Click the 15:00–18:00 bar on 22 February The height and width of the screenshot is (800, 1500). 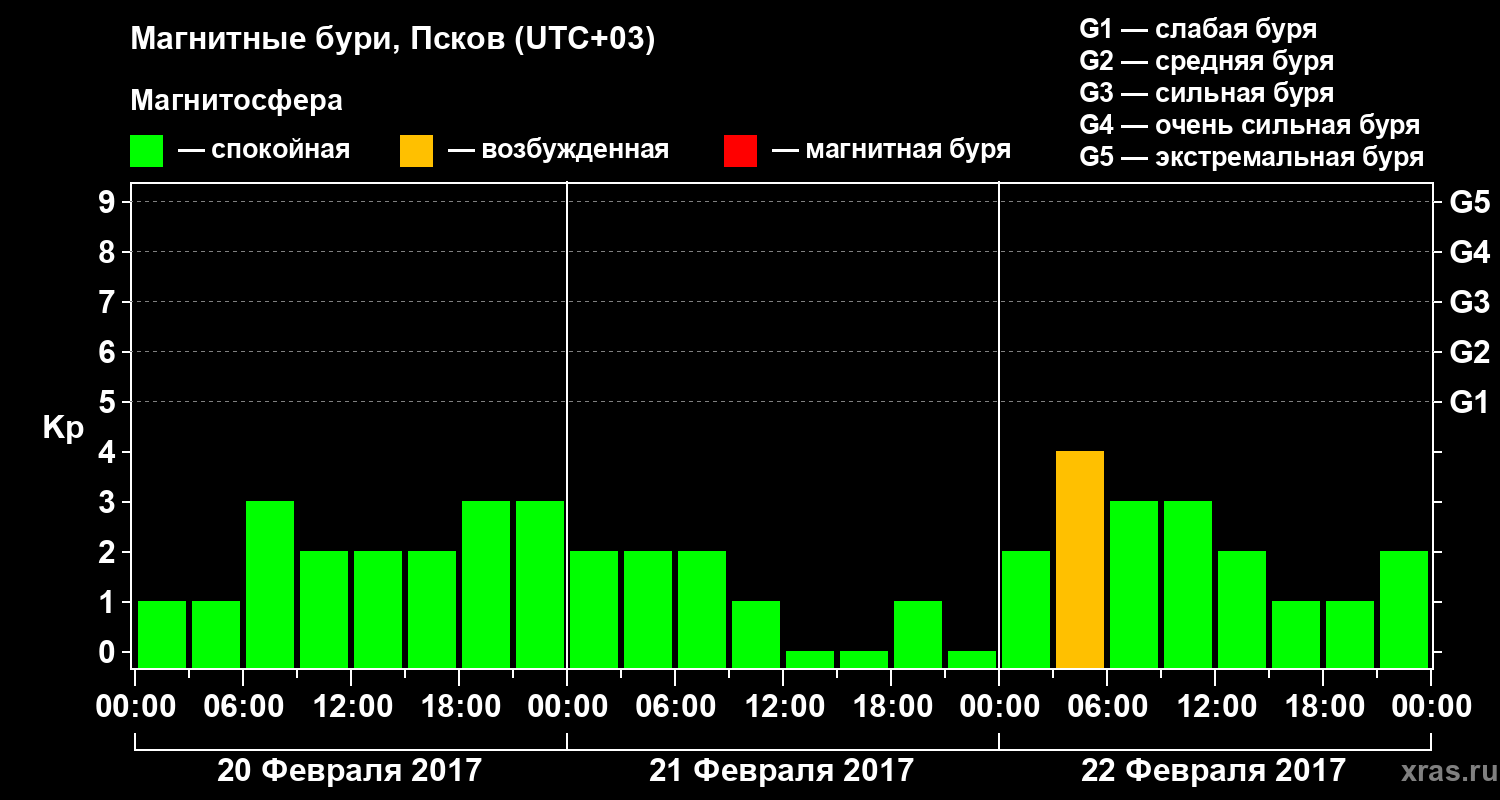[x=1296, y=634]
